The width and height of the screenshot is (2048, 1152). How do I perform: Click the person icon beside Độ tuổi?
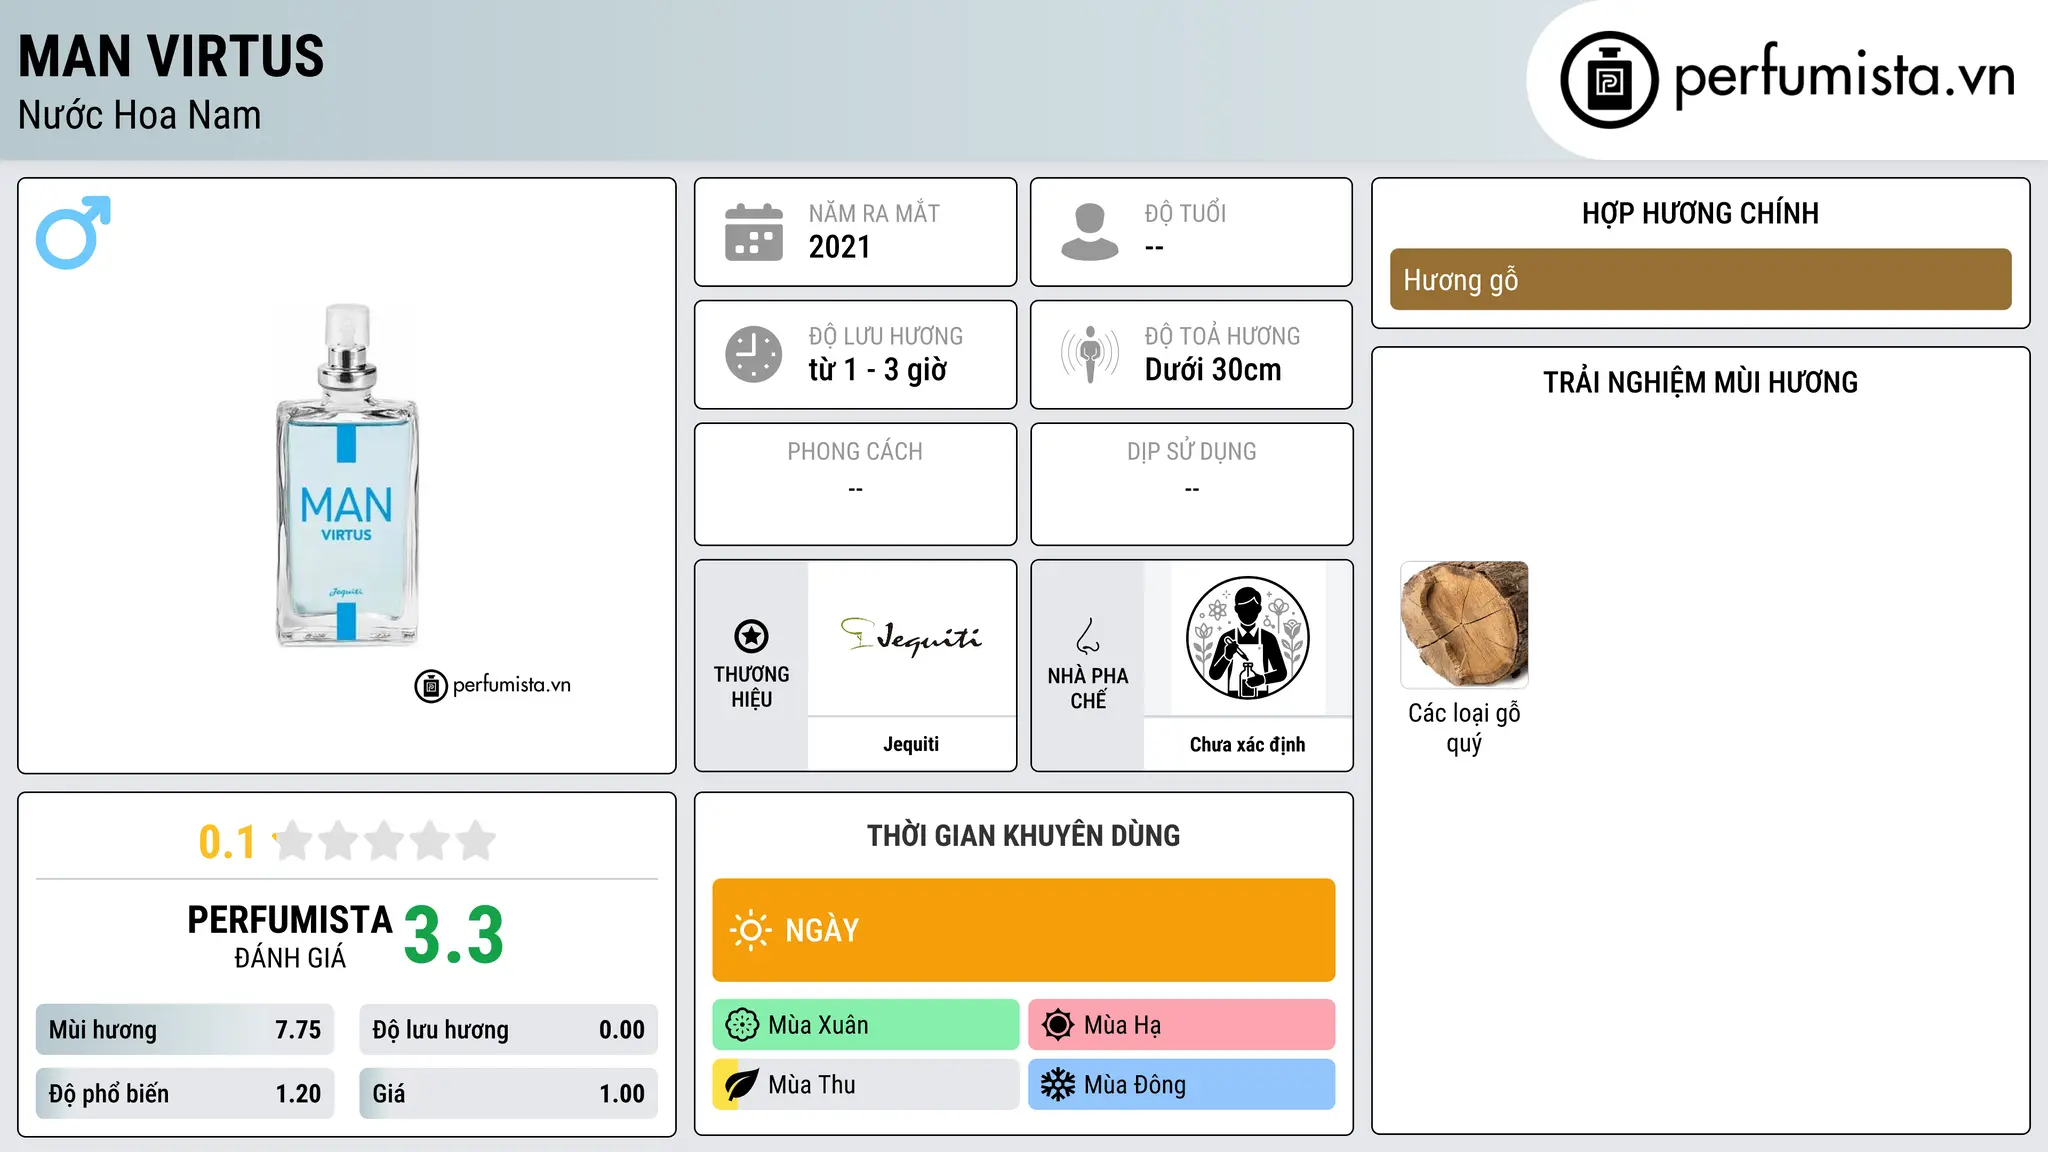click(1090, 232)
